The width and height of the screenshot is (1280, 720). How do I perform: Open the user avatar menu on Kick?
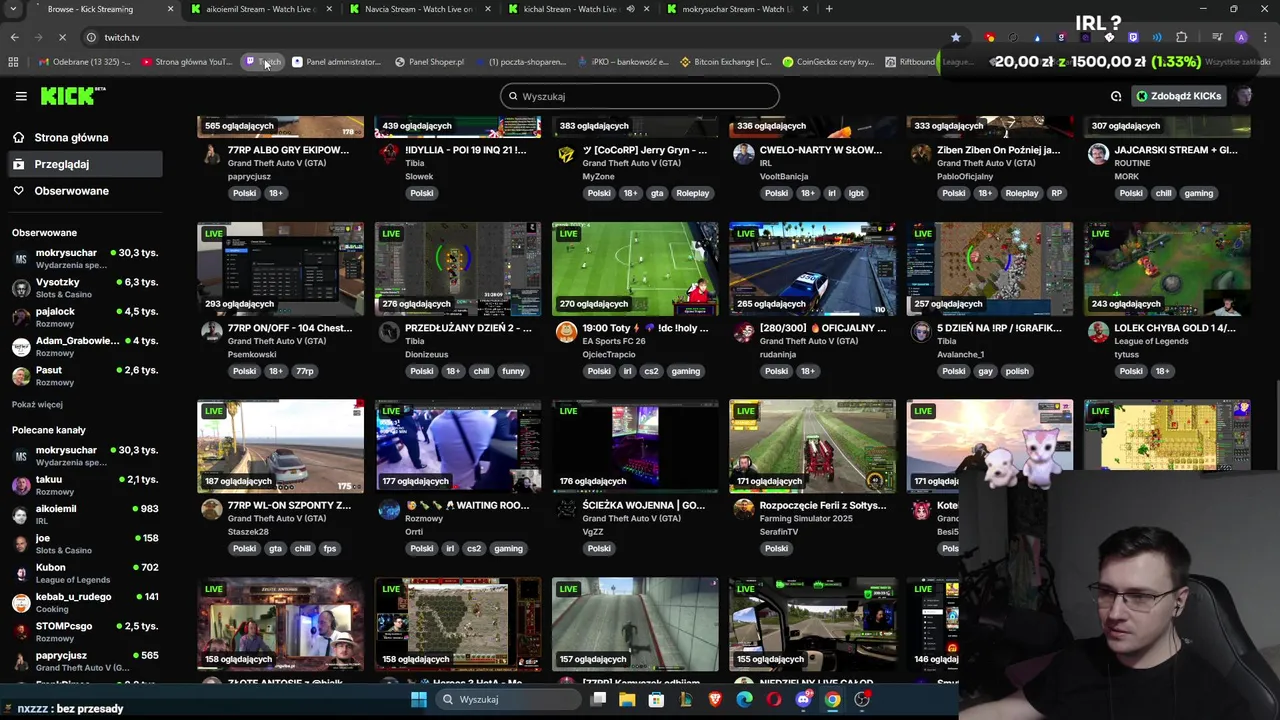click(1244, 96)
